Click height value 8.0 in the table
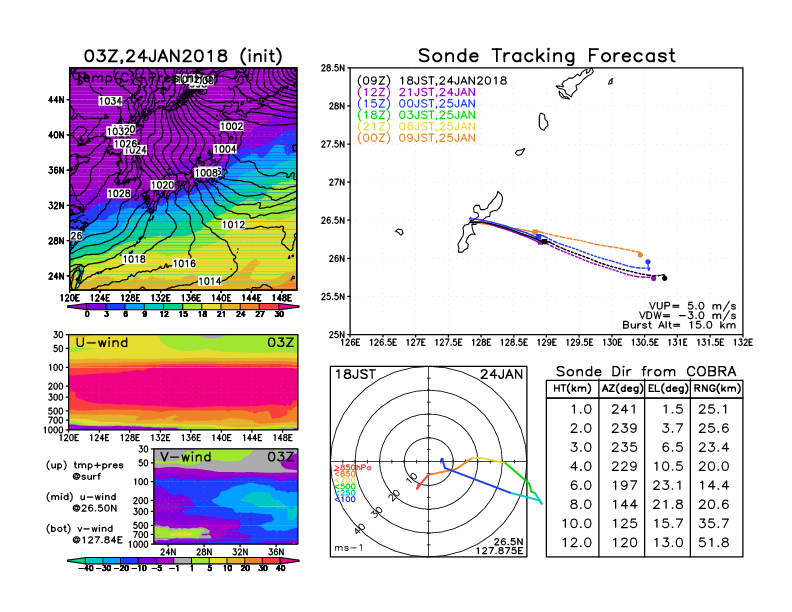The width and height of the screenshot is (792, 612). 580,504
